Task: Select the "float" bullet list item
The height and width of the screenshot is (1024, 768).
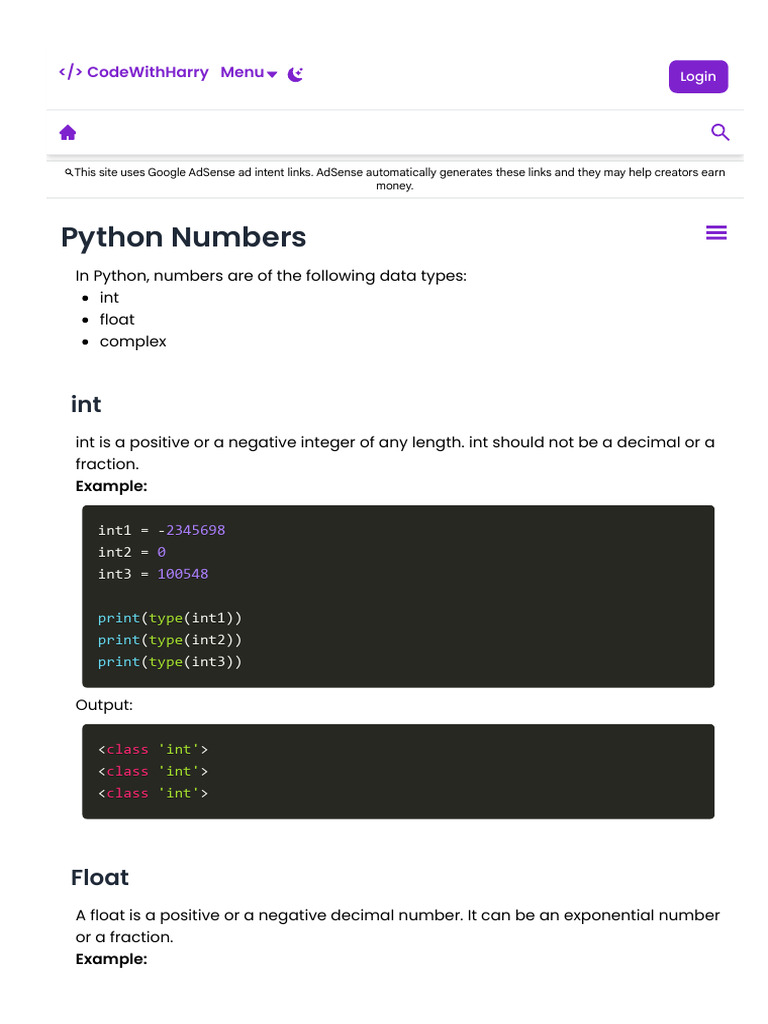Action: (117, 320)
